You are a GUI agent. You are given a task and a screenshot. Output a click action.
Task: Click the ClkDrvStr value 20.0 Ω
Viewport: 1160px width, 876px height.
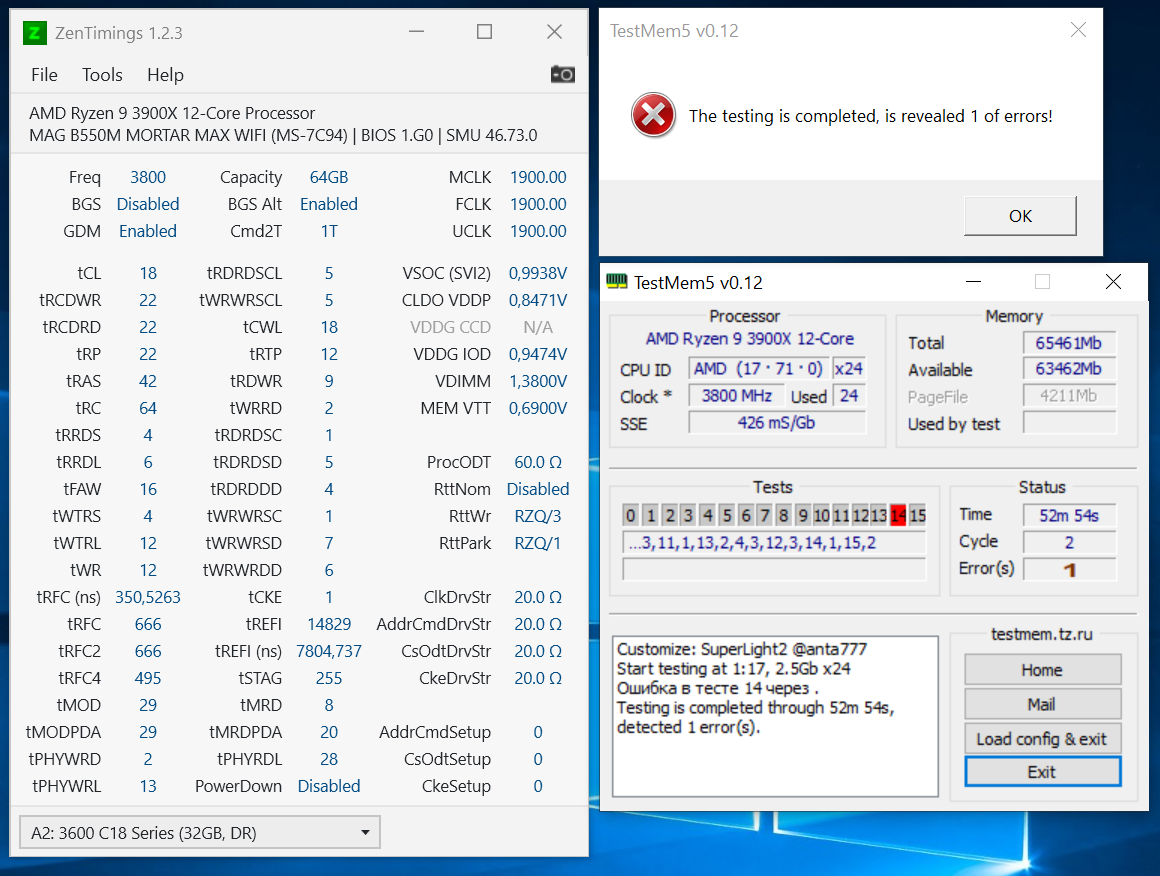538,597
